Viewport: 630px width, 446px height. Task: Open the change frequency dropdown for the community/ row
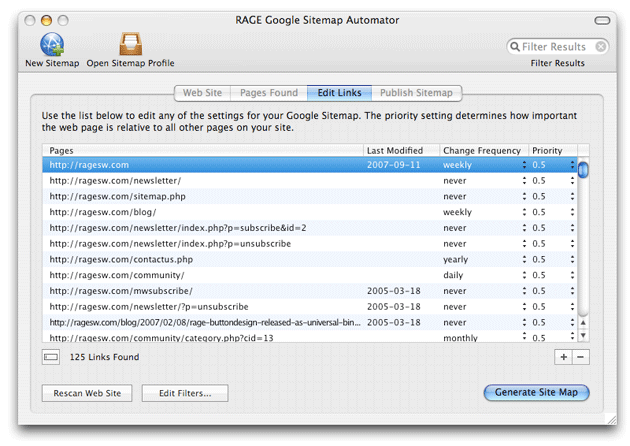coord(524,275)
